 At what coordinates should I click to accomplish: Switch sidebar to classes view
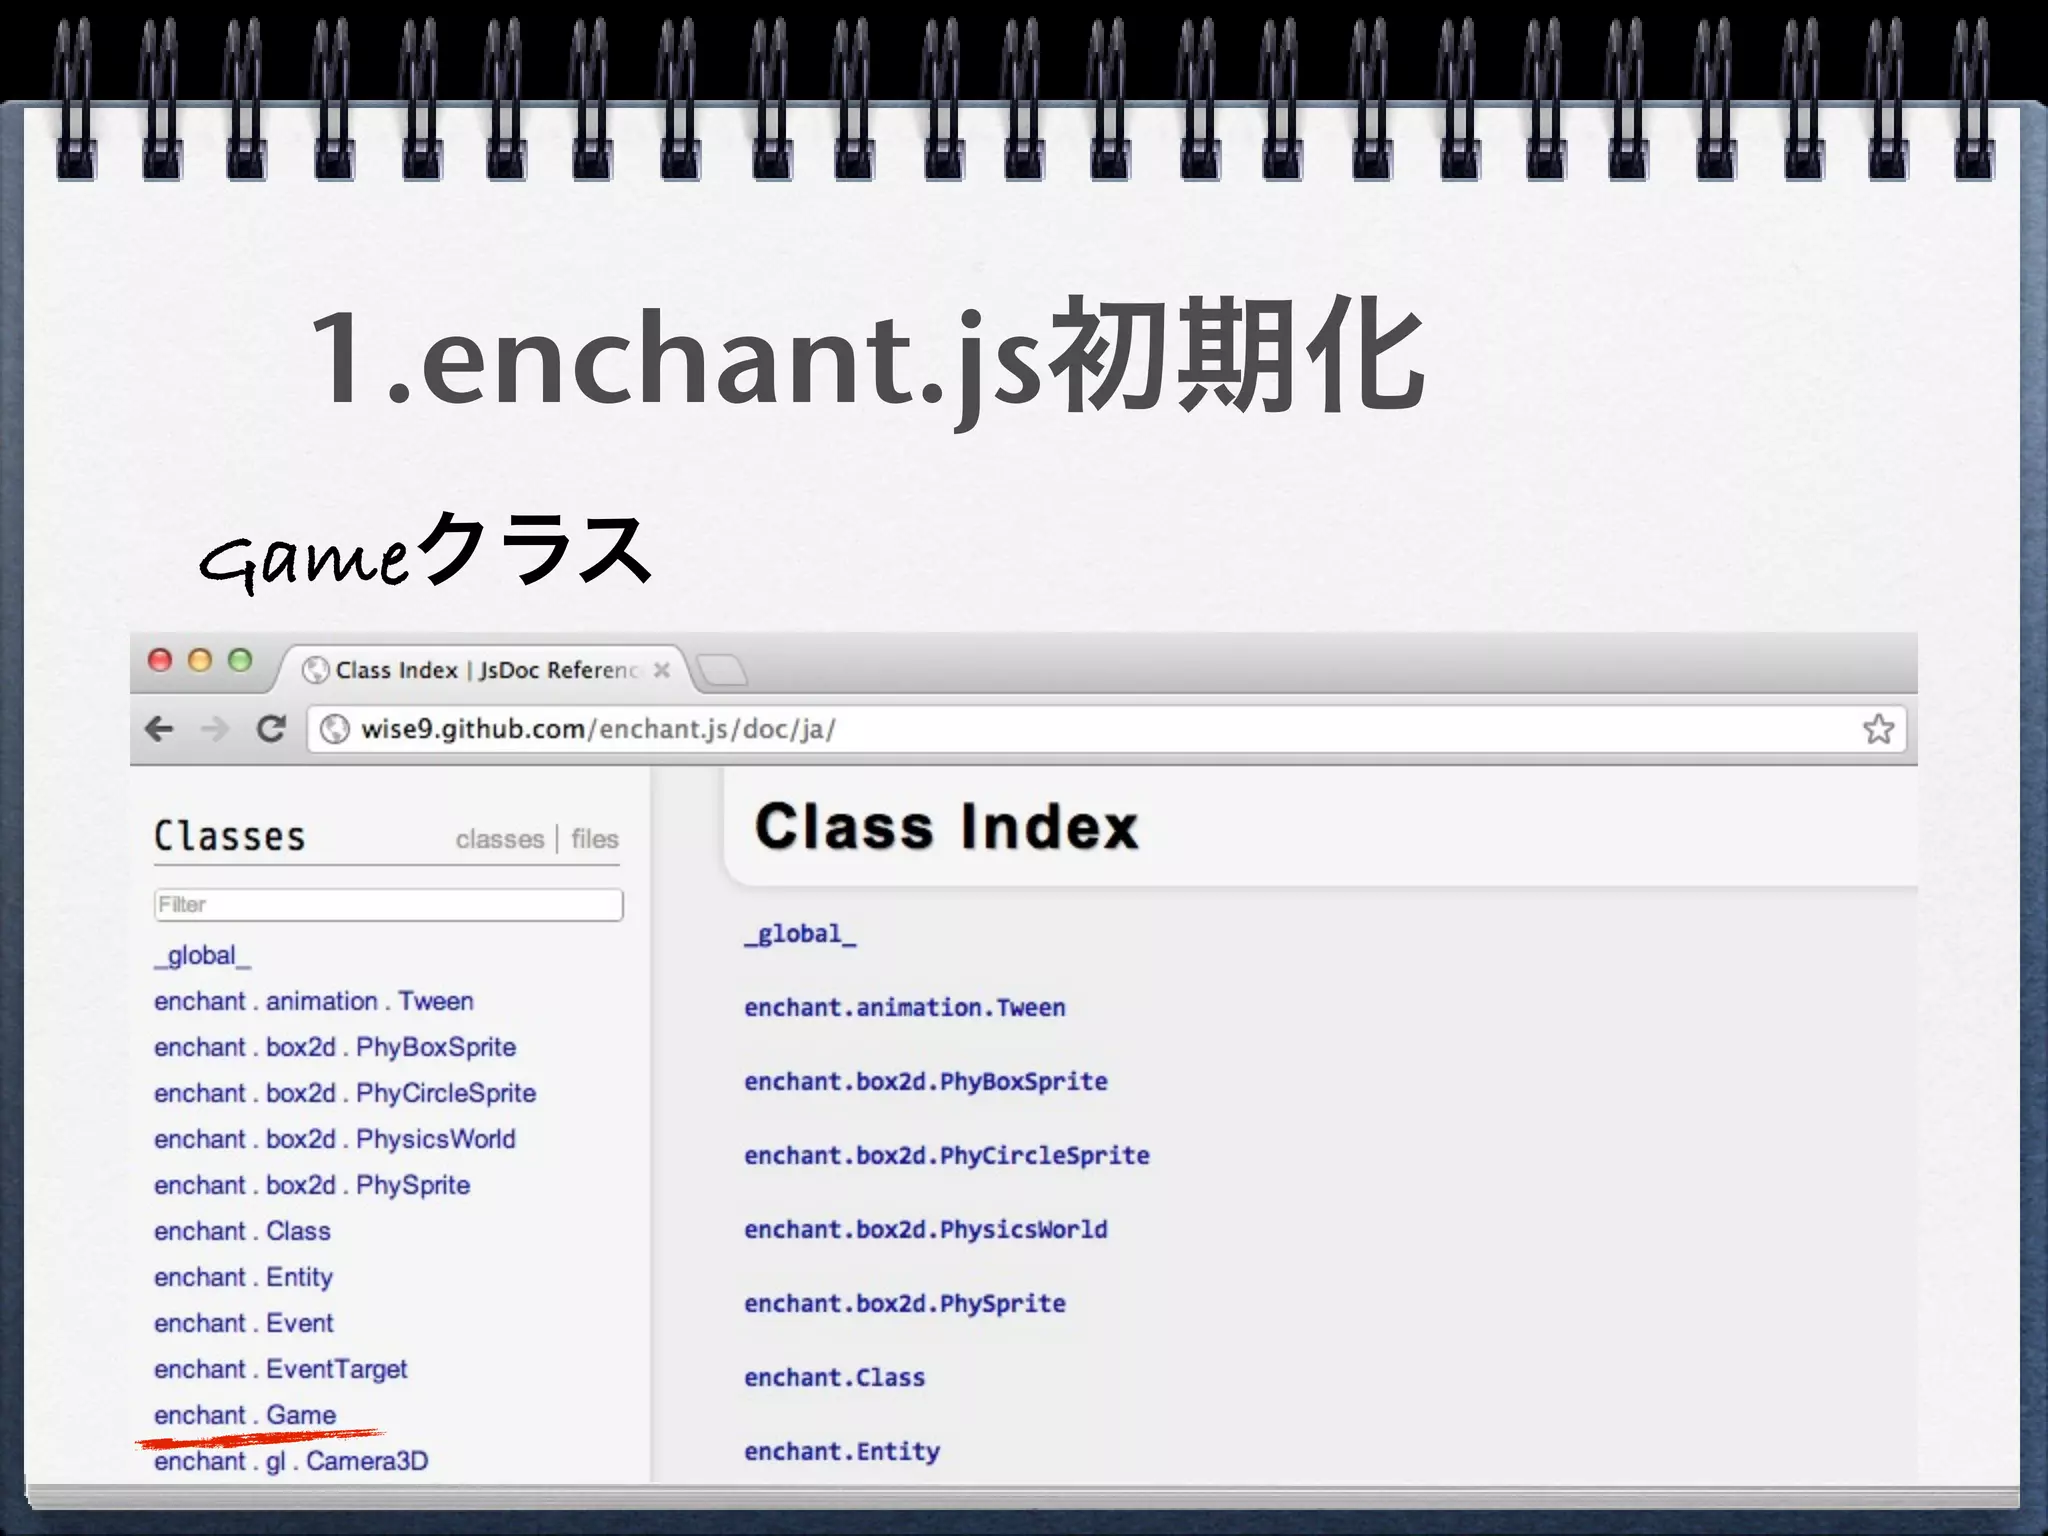point(499,839)
